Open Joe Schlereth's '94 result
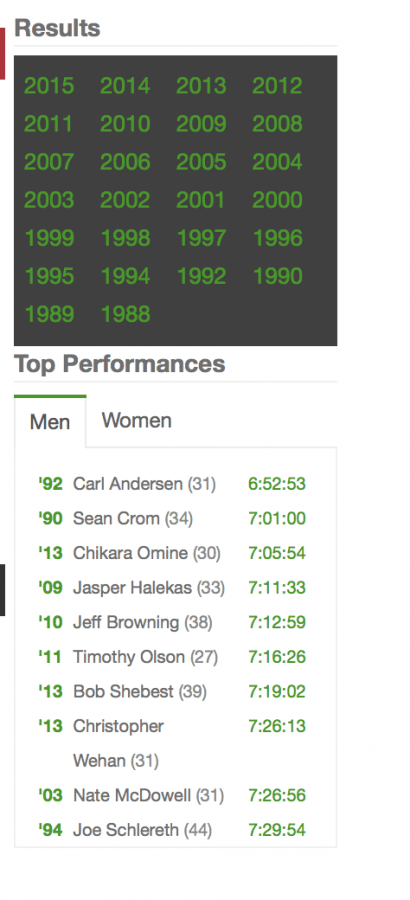Viewport: 410px width, 900px height. (51, 829)
